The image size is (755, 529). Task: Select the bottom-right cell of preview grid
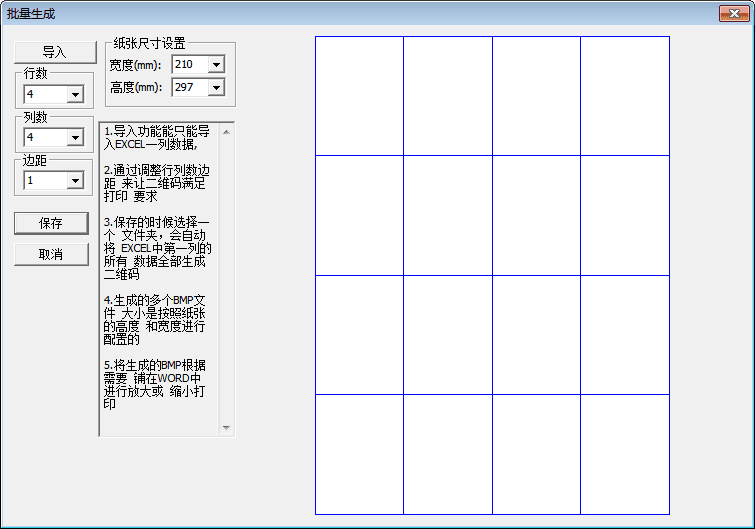coord(625,454)
